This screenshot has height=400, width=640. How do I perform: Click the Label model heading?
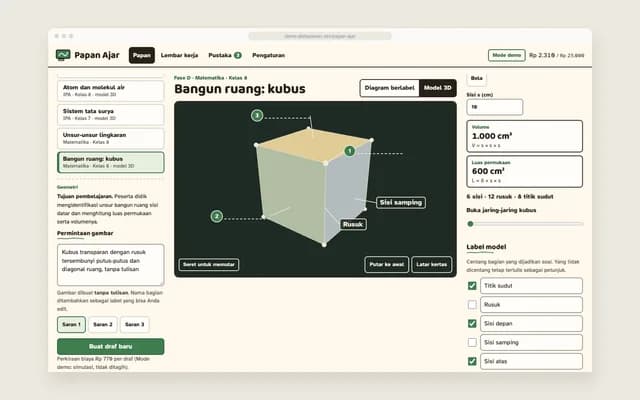click(486, 247)
